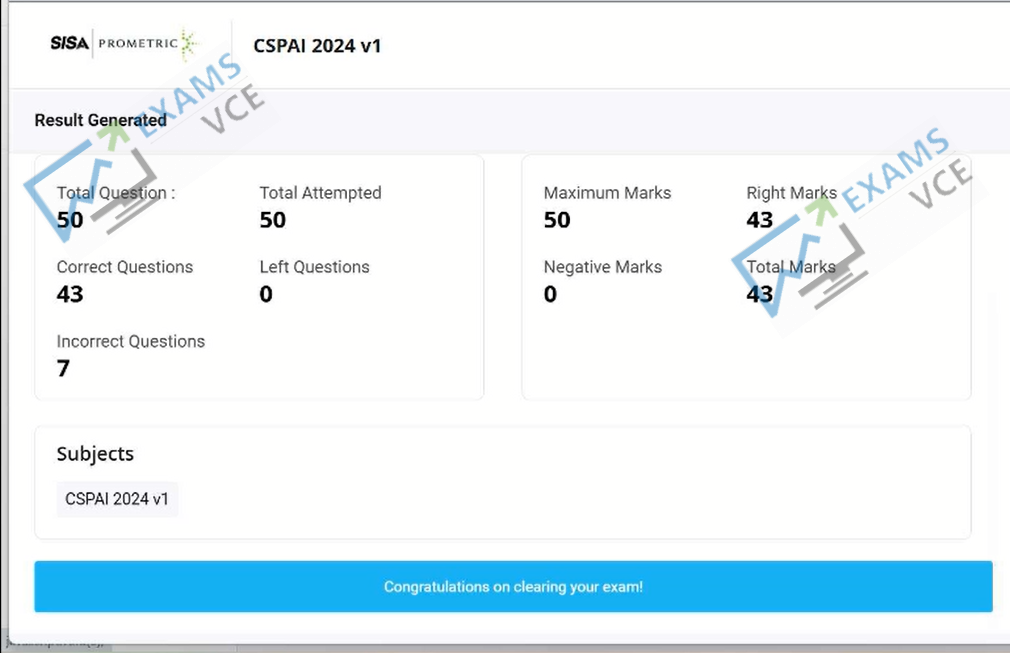Image resolution: width=1010 pixels, height=653 pixels.
Task: Click the Total Marks label
Action: [791, 267]
